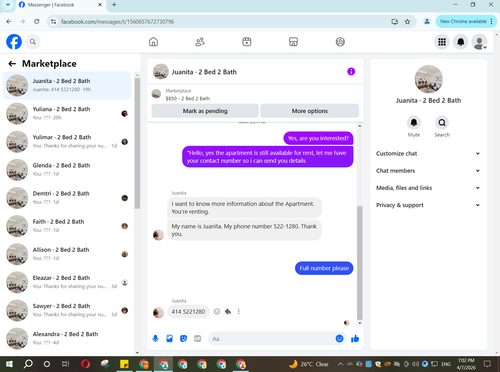Image resolution: width=500 pixels, height=372 pixels.
Task: Open Yuliana - 2 Bed 2 Bath conversation
Action: [67, 113]
